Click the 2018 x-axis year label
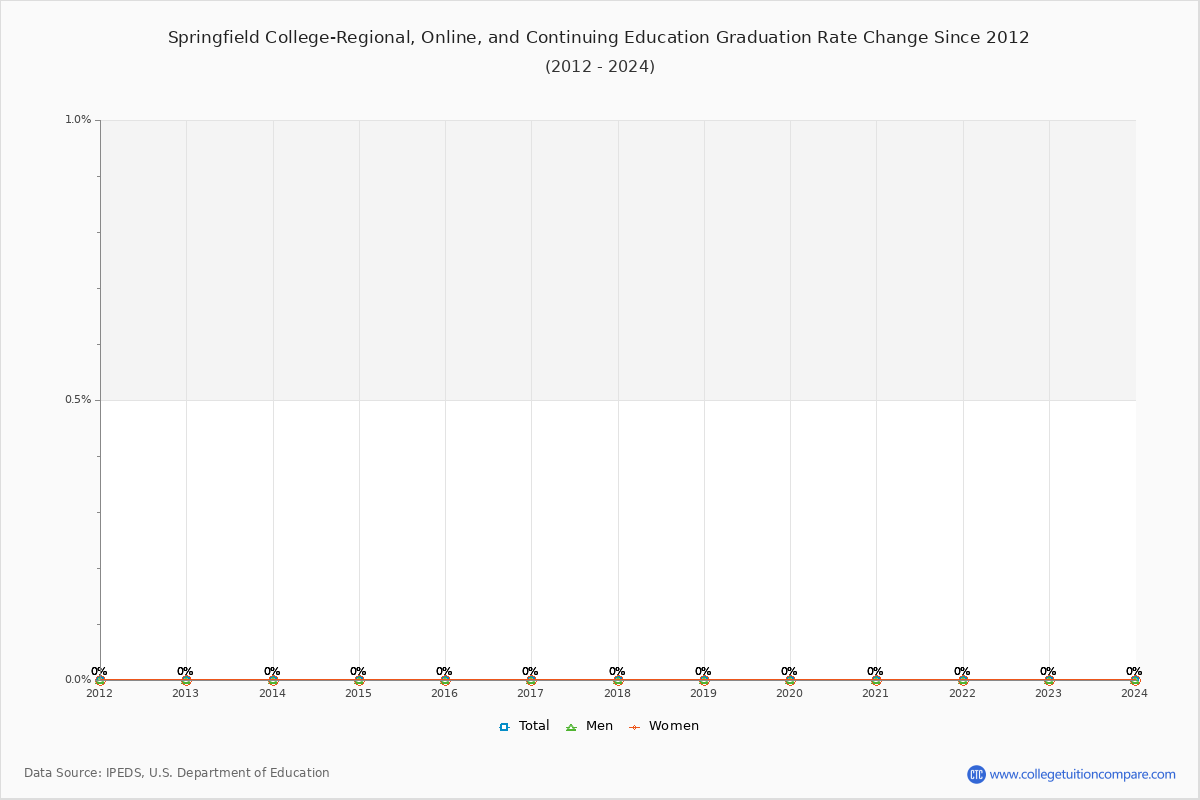1200x800 pixels. click(617, 693)
